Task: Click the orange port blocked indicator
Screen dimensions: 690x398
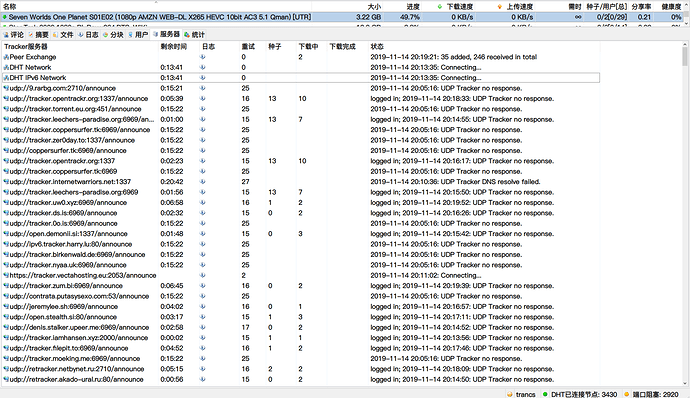Action: [x=627, y=394]
